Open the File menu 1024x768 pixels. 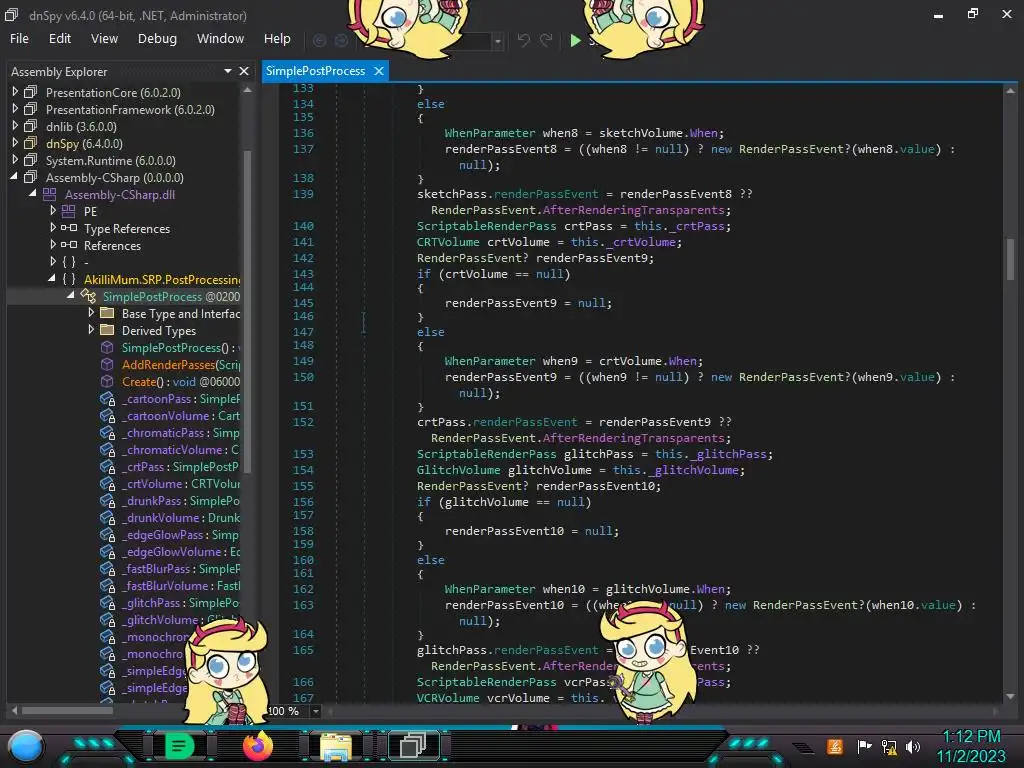pos(20,39)
